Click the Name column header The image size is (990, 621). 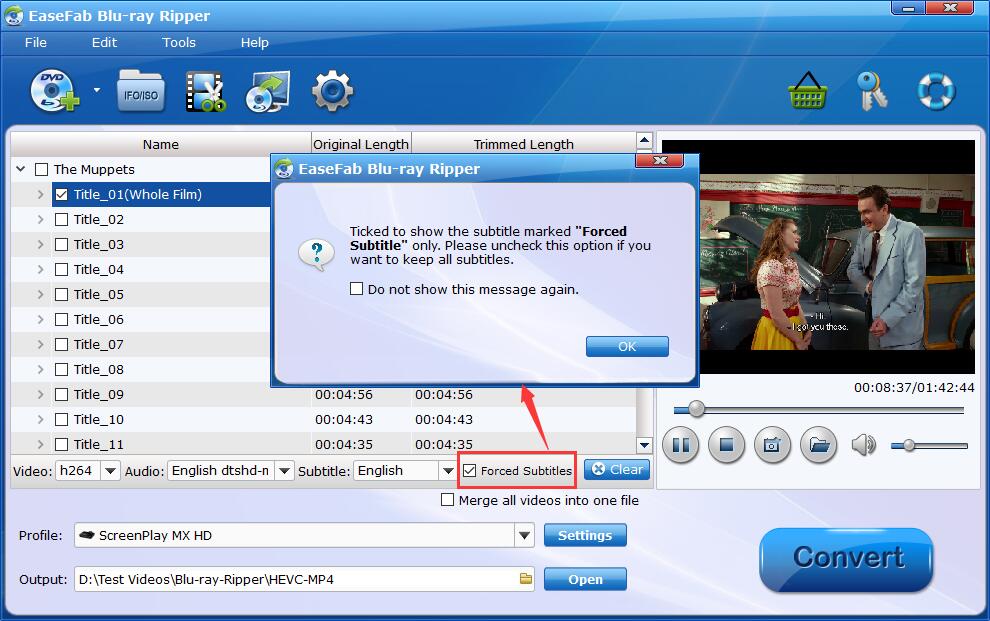point(160,144)
